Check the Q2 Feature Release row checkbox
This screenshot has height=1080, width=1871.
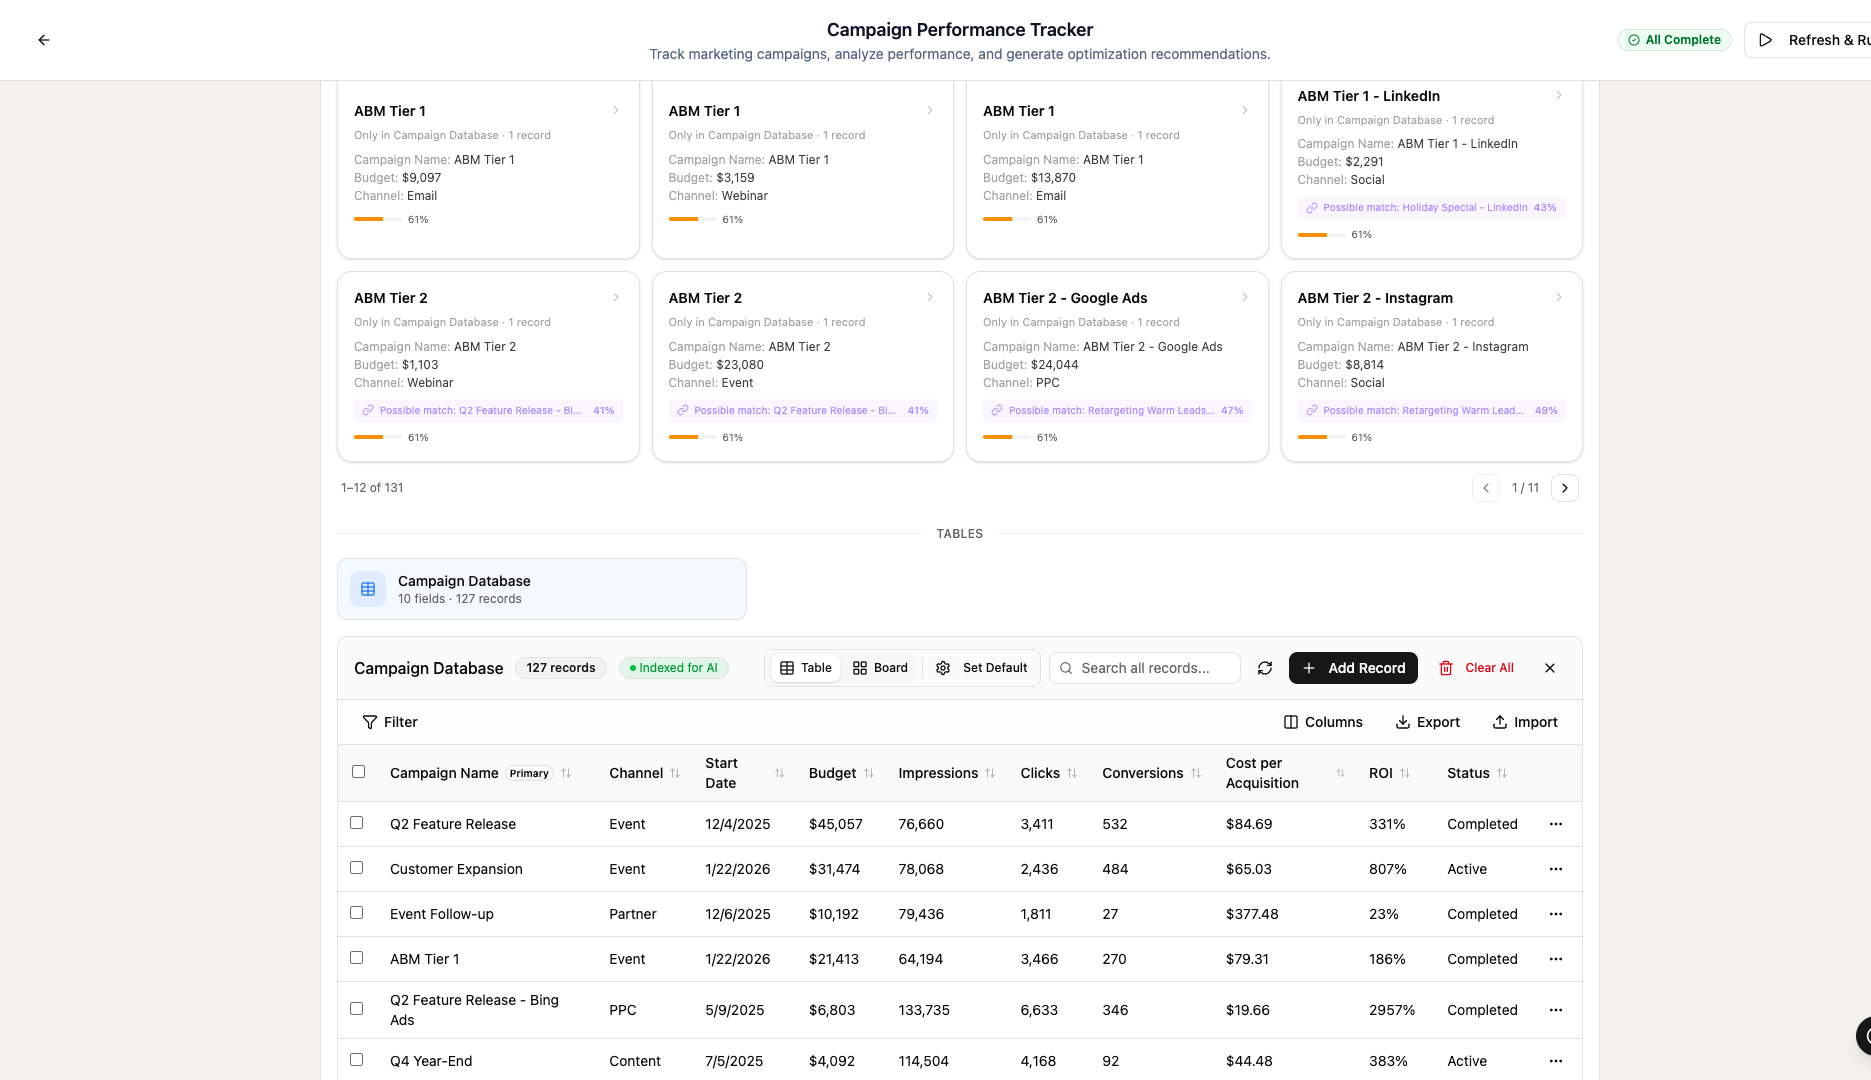tap(357, 822)
